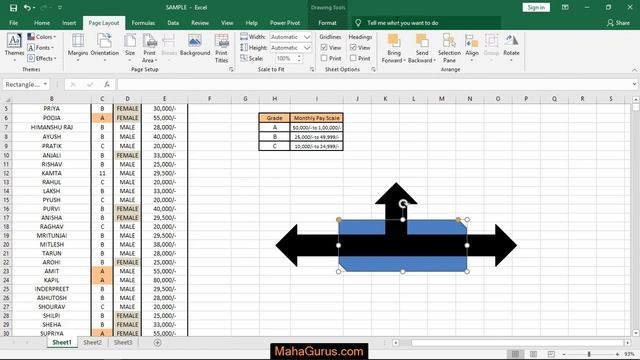640x360 pixels.
Task: Switch to Sheet2 tab
Action: (92, 342)
